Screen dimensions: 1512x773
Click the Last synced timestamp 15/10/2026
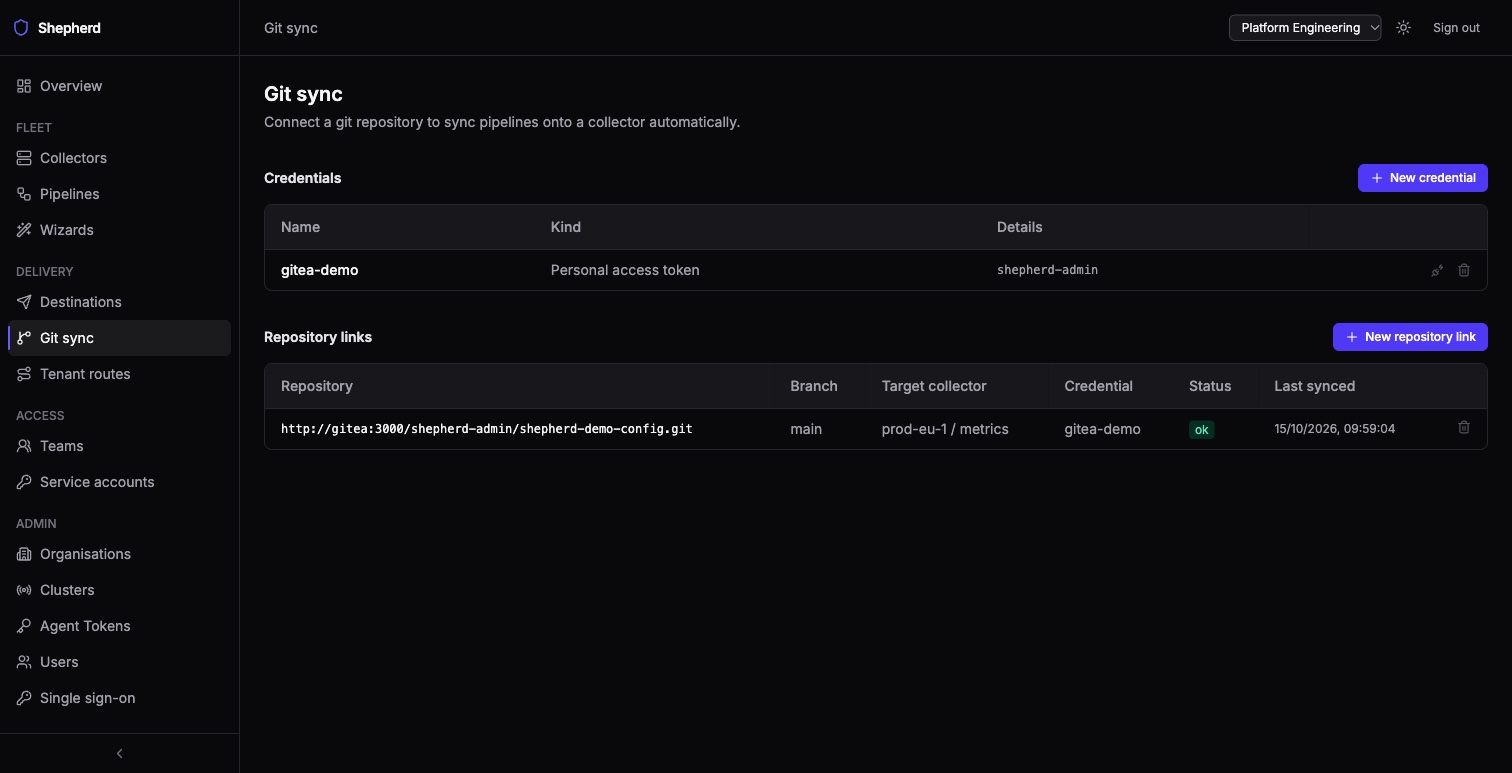click(1334, 429)
